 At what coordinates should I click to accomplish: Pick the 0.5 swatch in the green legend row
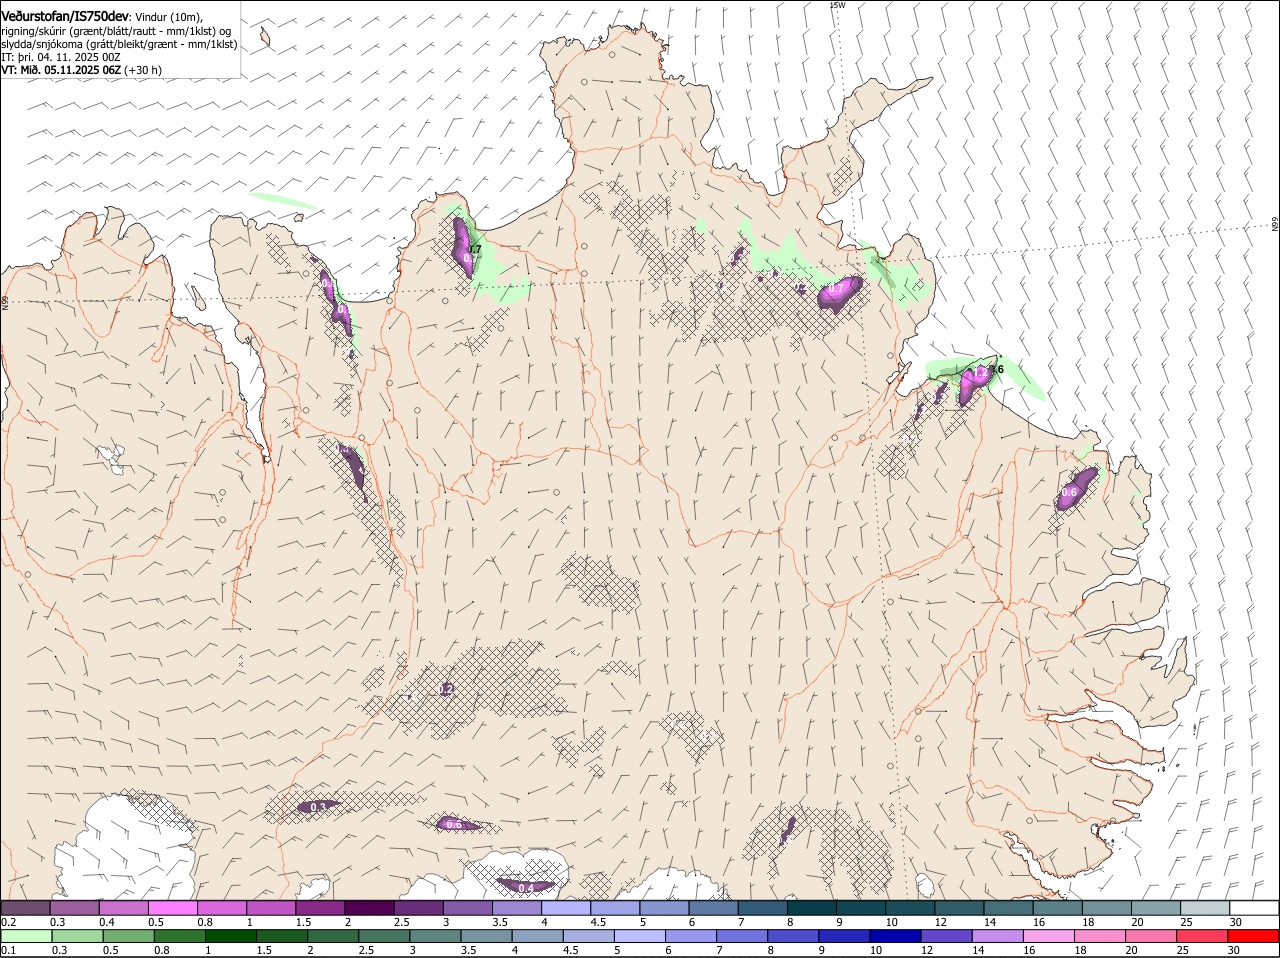click(x=128, y=936)
